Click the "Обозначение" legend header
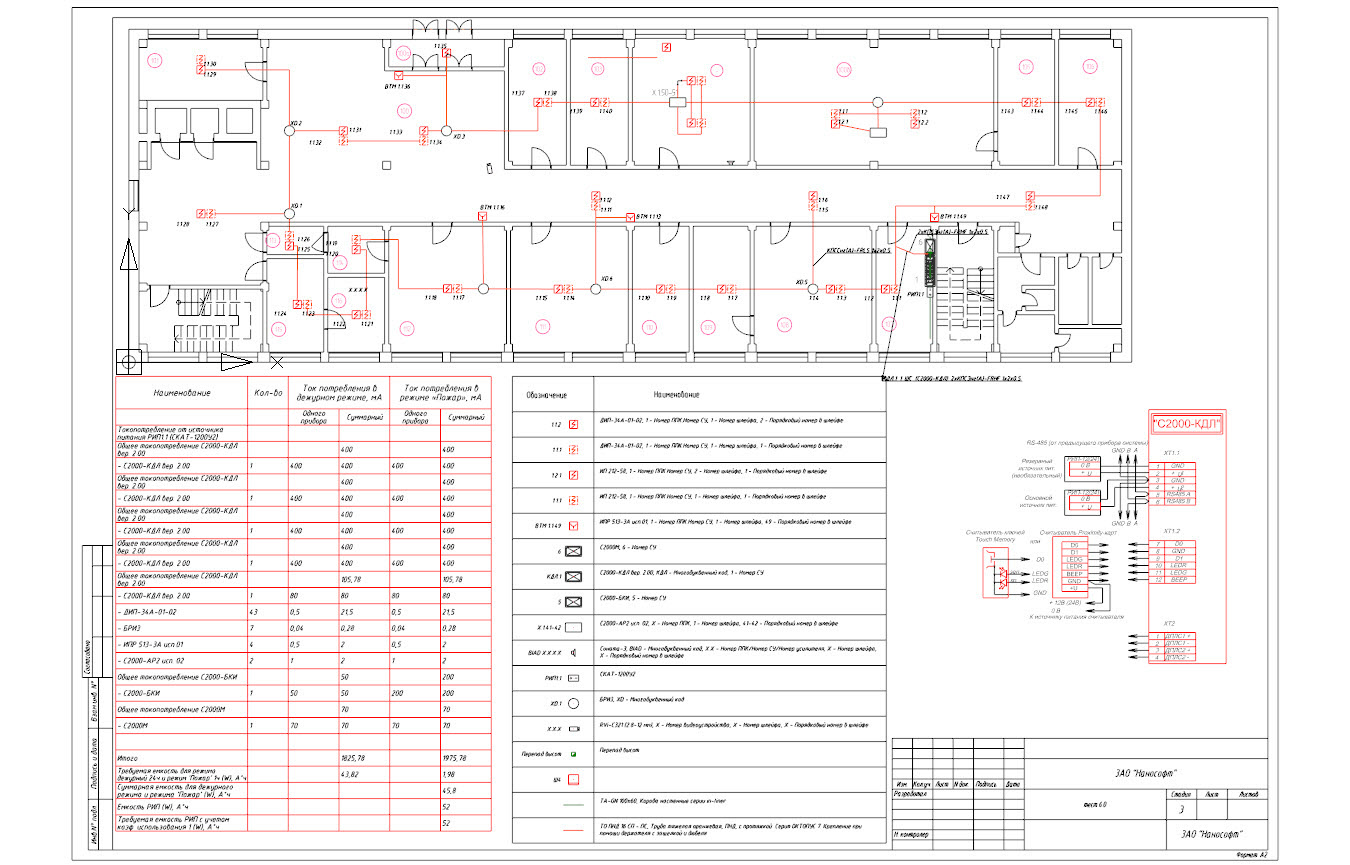The height and width of the screenshot is (865, 1350). [548, 395]
